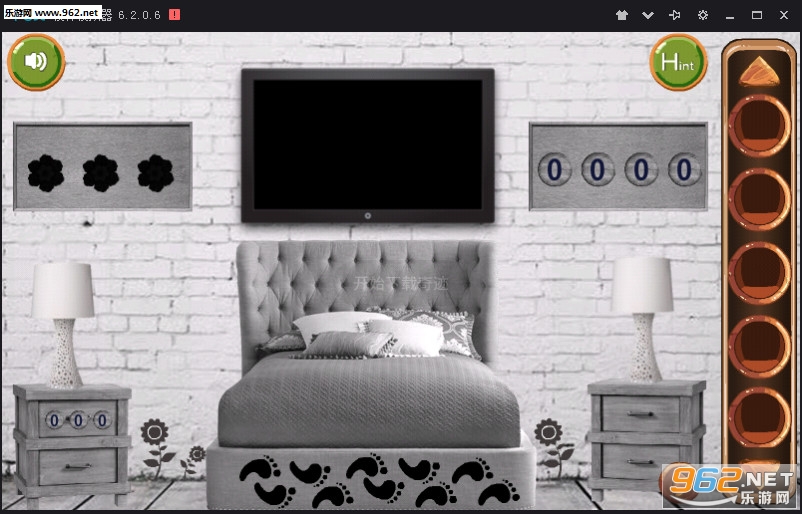This screenshot has height=514, width=802.
Task: Click the pin window icon in title bar
Action: pos(675,15)
